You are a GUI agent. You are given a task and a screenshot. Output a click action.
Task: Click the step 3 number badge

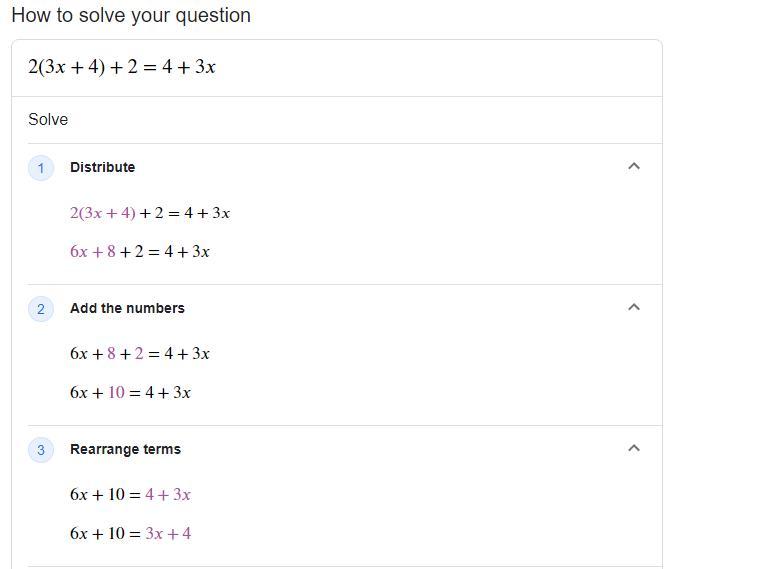tap(41, 450)
